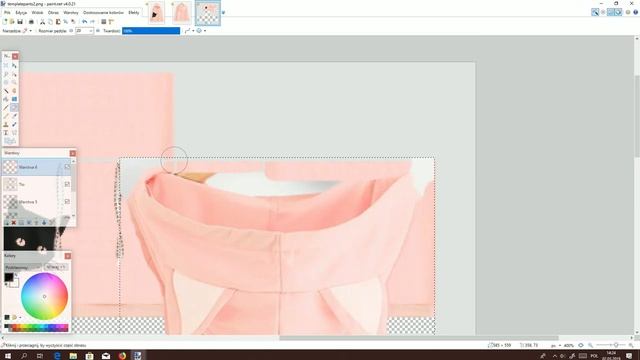Select the Color Picker tool
640x360 pixels.
tap(14, 116)
